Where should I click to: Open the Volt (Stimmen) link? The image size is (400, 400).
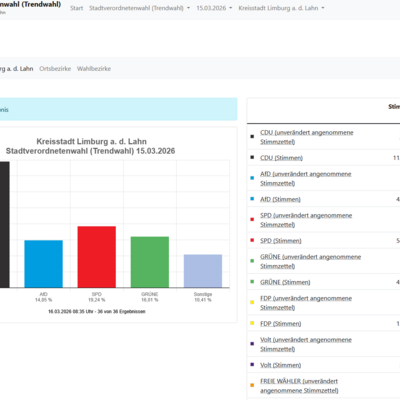pos(281,365)
